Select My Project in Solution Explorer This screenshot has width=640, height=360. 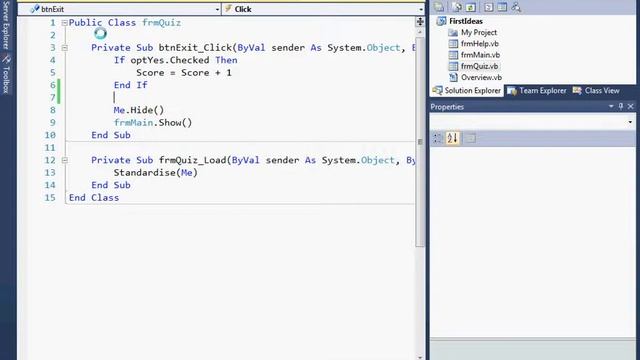[479, 32]
